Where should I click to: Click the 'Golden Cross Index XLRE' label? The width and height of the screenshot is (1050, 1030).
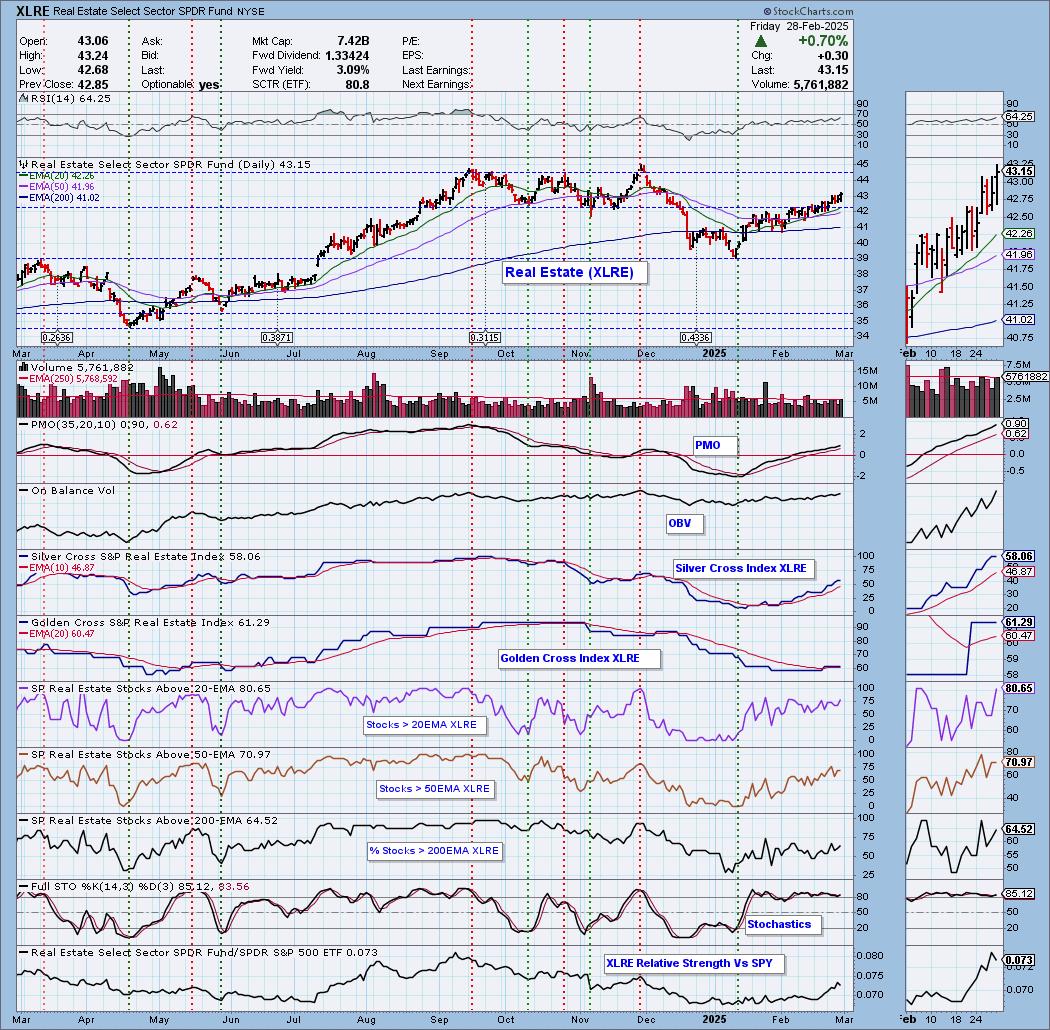(579, 658)
